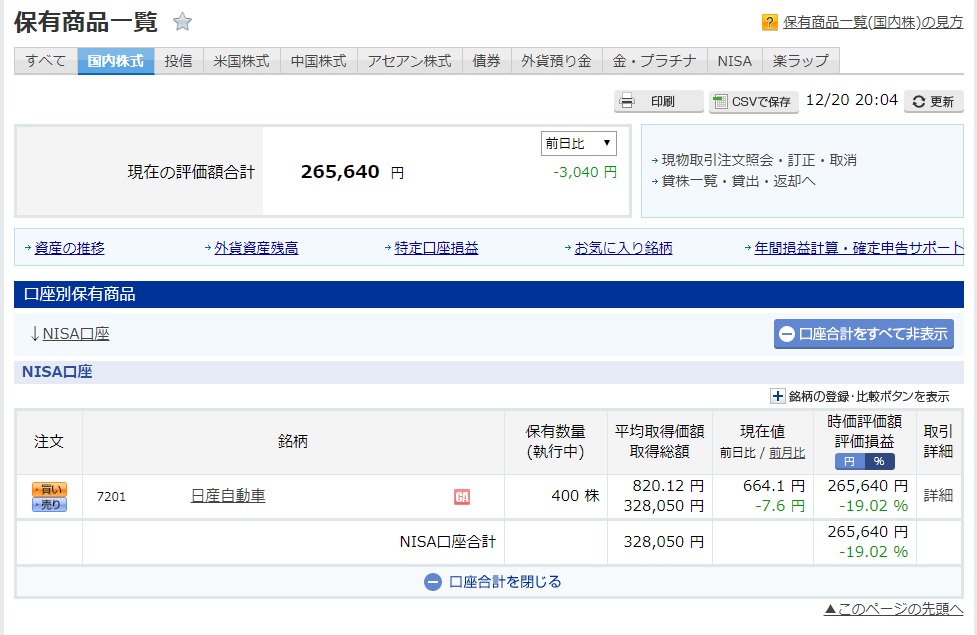Viewport: 977px width, 635px height.
Task: Open 年間損益計算・確定申告サポート link
Action: click(859, 248)
